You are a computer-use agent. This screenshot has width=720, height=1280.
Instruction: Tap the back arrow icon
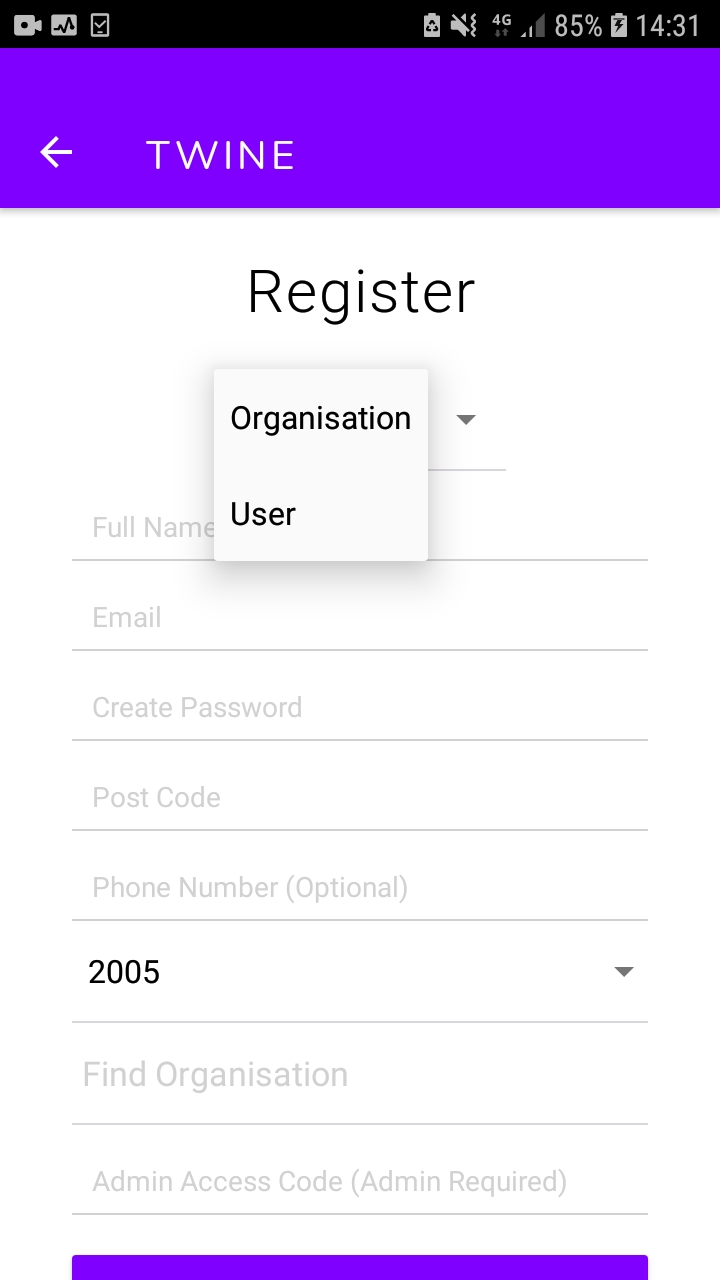click(x=56, y=153)
